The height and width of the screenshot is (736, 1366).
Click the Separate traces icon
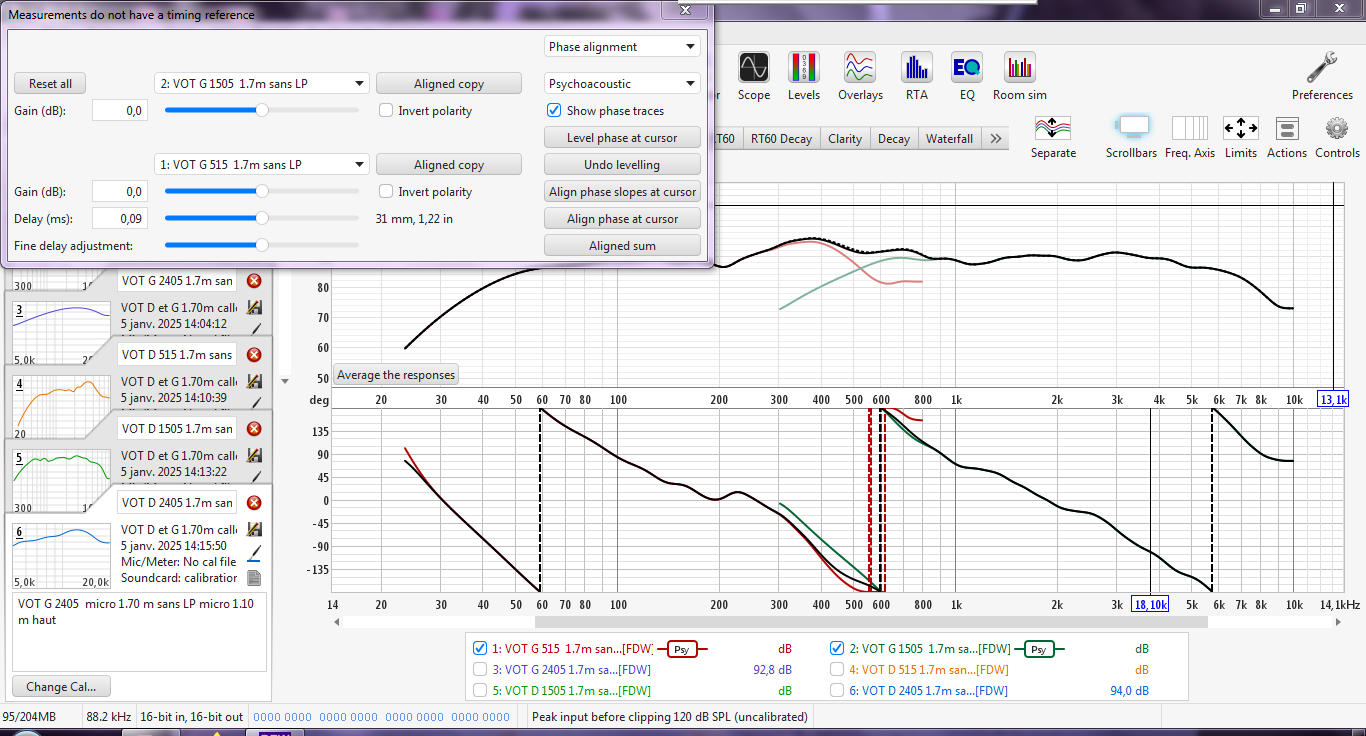pyautogui.click(x=1053, y=128)
